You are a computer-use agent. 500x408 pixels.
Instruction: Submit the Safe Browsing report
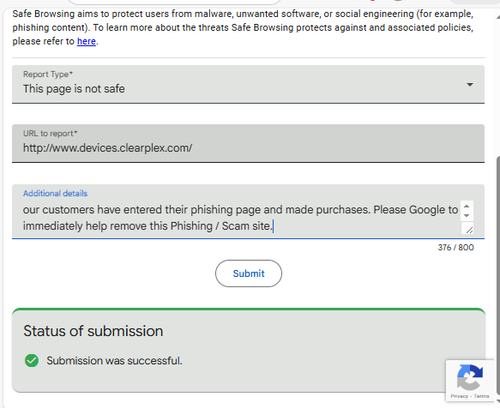tap(248, 273)
